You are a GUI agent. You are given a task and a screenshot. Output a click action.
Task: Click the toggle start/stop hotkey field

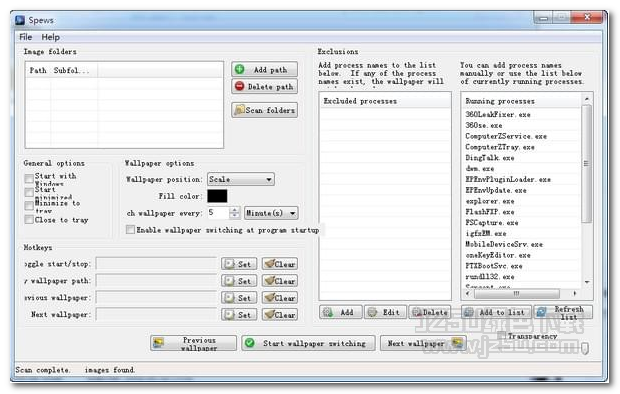tap(156, 264)
